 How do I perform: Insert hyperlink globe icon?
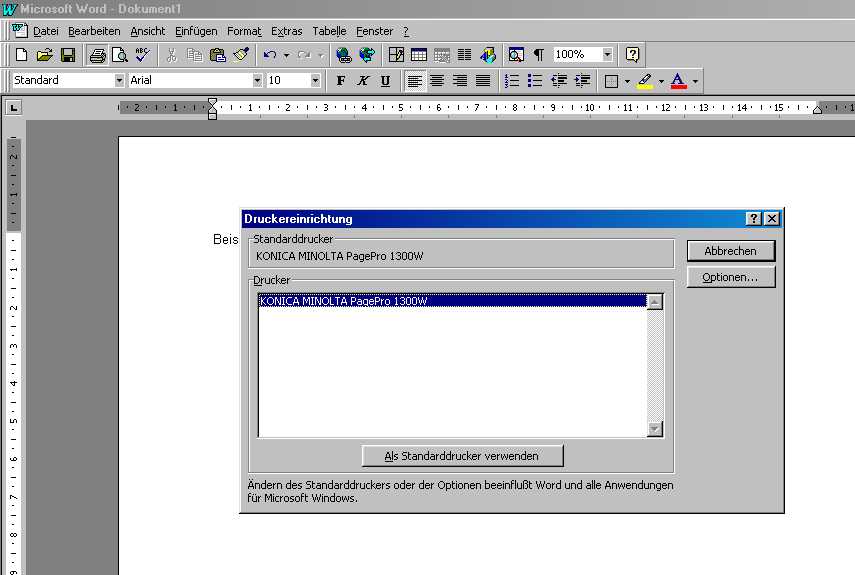[344, 55]
